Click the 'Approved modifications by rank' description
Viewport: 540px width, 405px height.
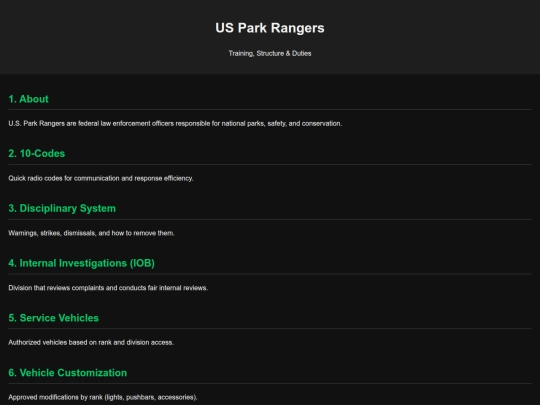pos(103,397)
